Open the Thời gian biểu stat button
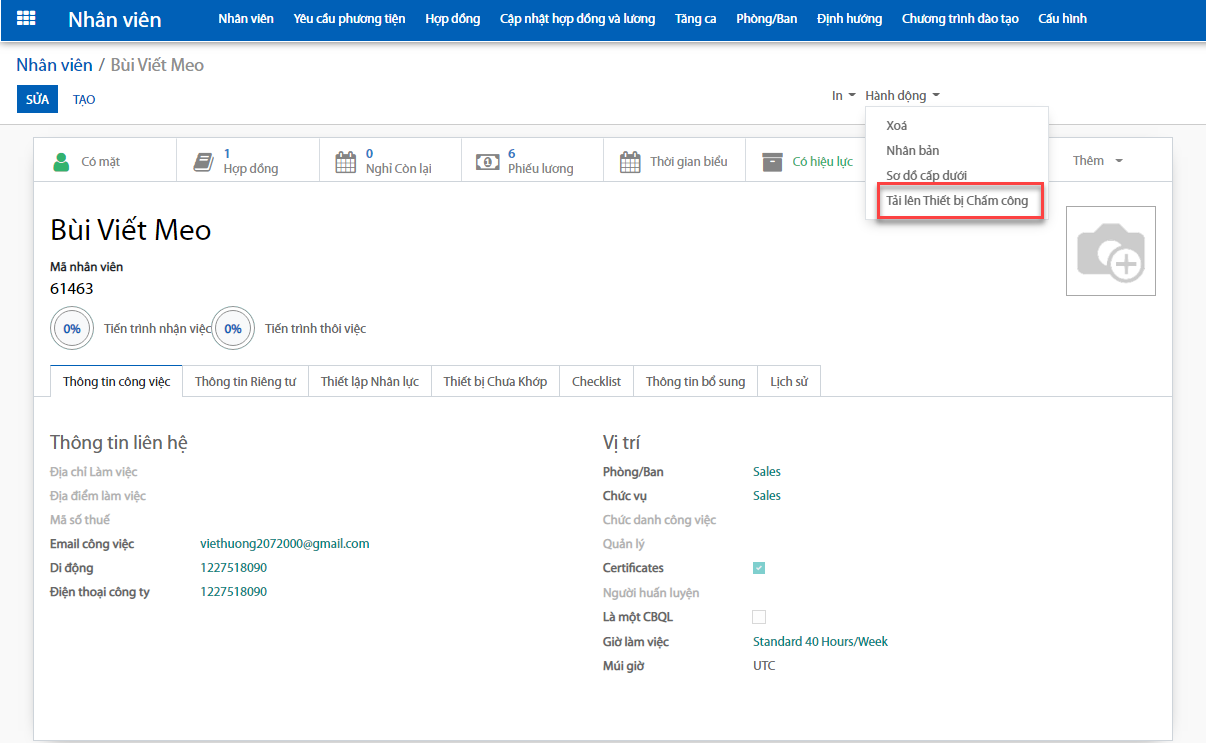 pos(674,161)
